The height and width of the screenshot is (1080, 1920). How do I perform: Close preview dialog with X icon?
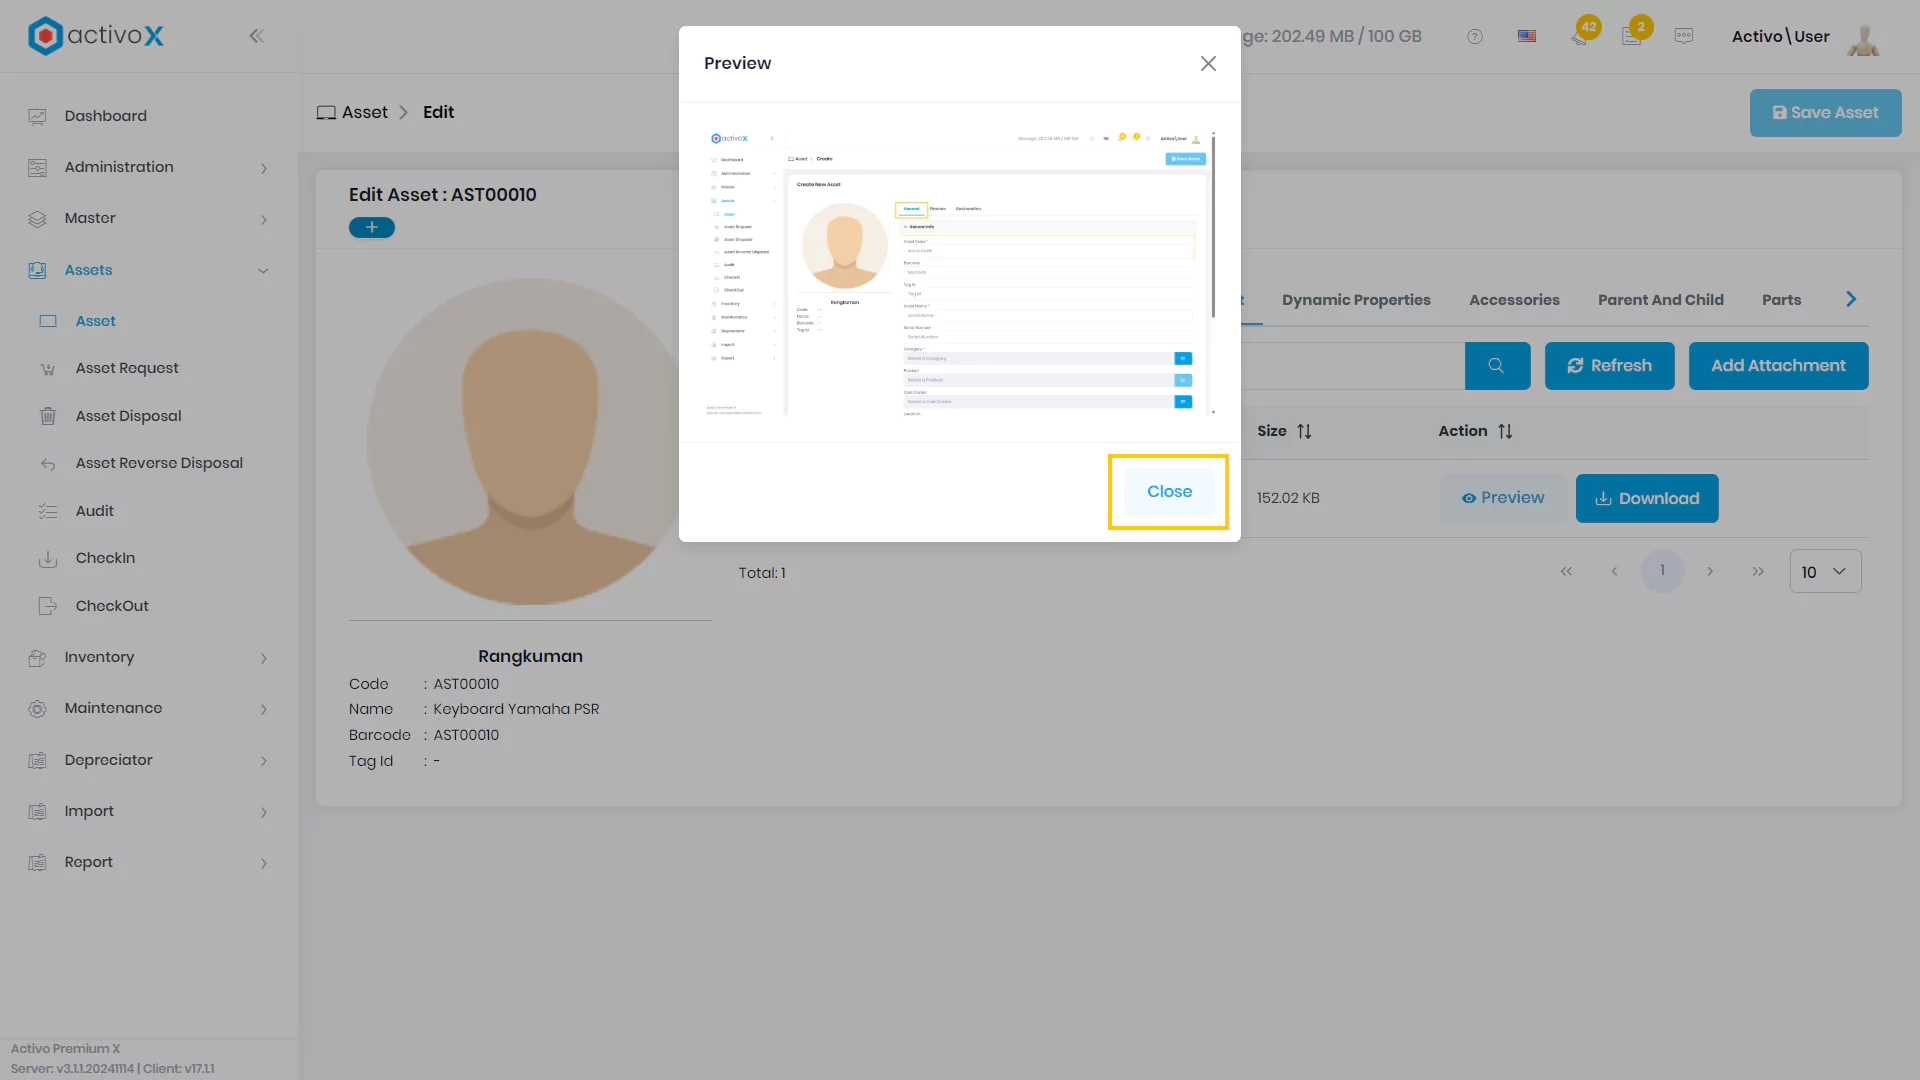[1208, 64]
